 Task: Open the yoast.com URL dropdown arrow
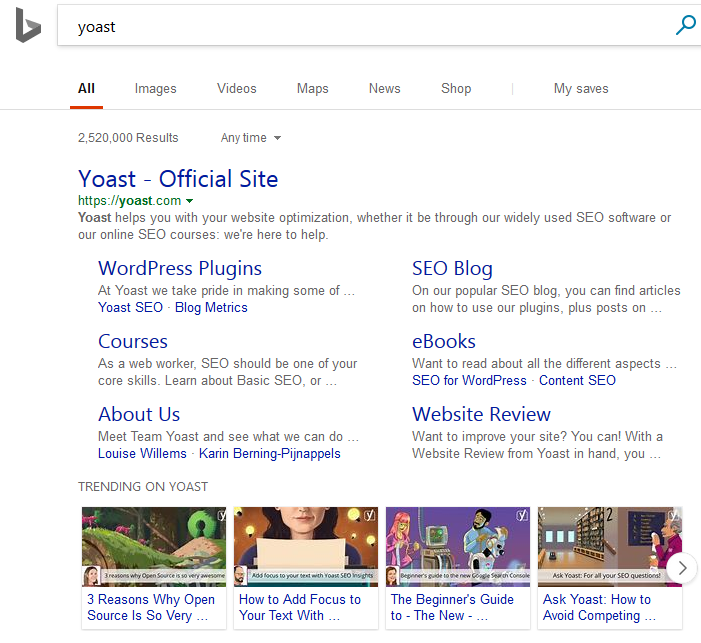point(190,201)
